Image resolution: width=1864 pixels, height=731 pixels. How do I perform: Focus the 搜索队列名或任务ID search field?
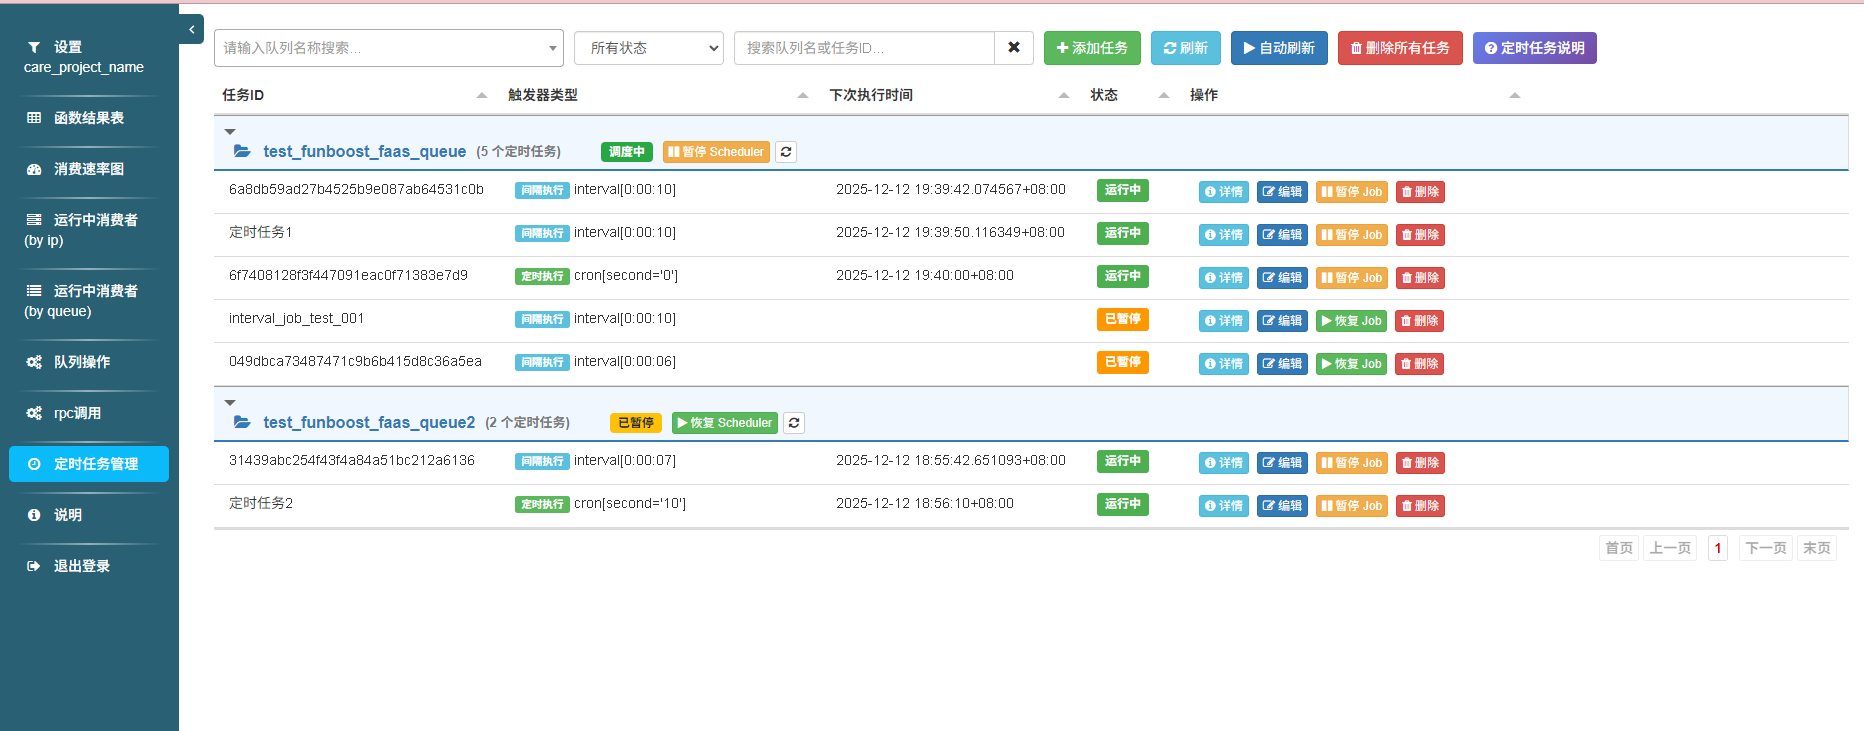pyautogui.click(x=864, y=48)
